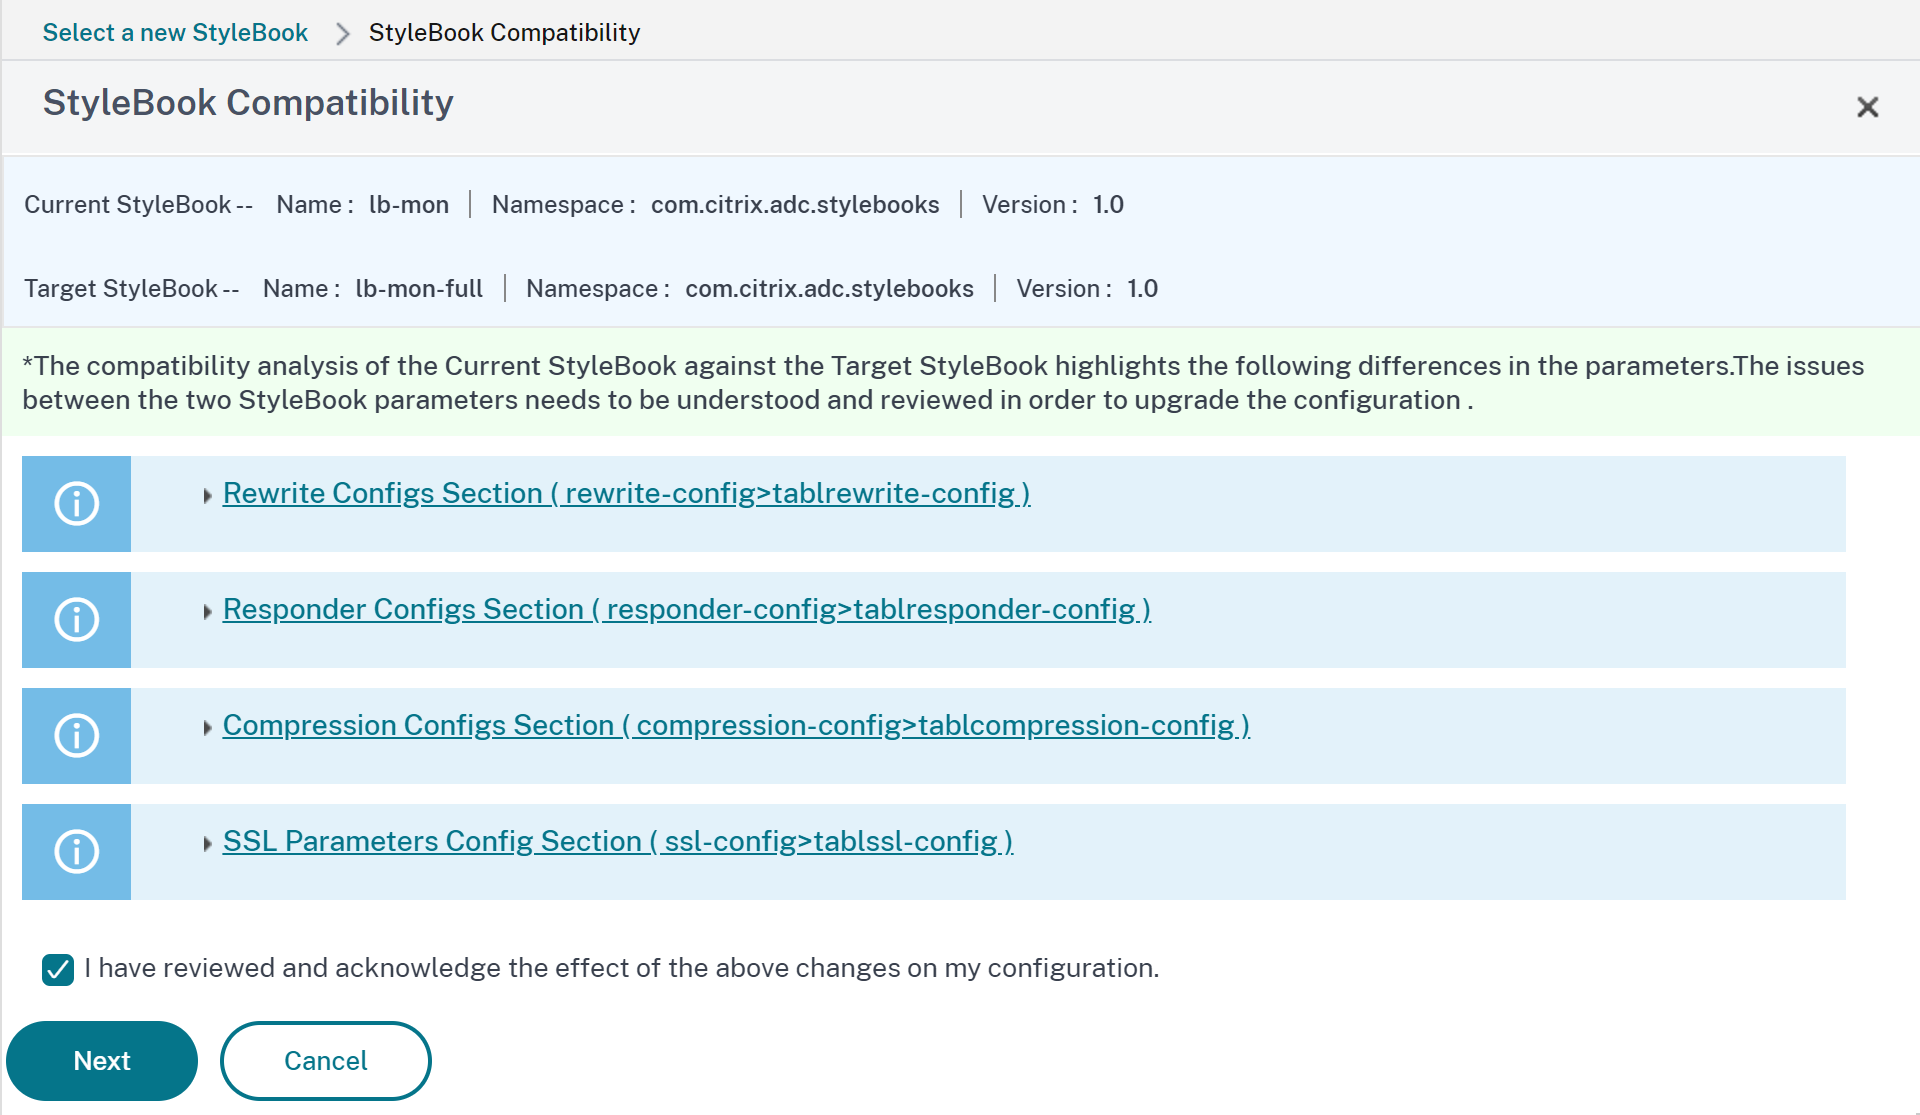Click the breadcrumb chevron separator icon
The width and height of the screenshot is (1920, 1115).
(343, 34)
